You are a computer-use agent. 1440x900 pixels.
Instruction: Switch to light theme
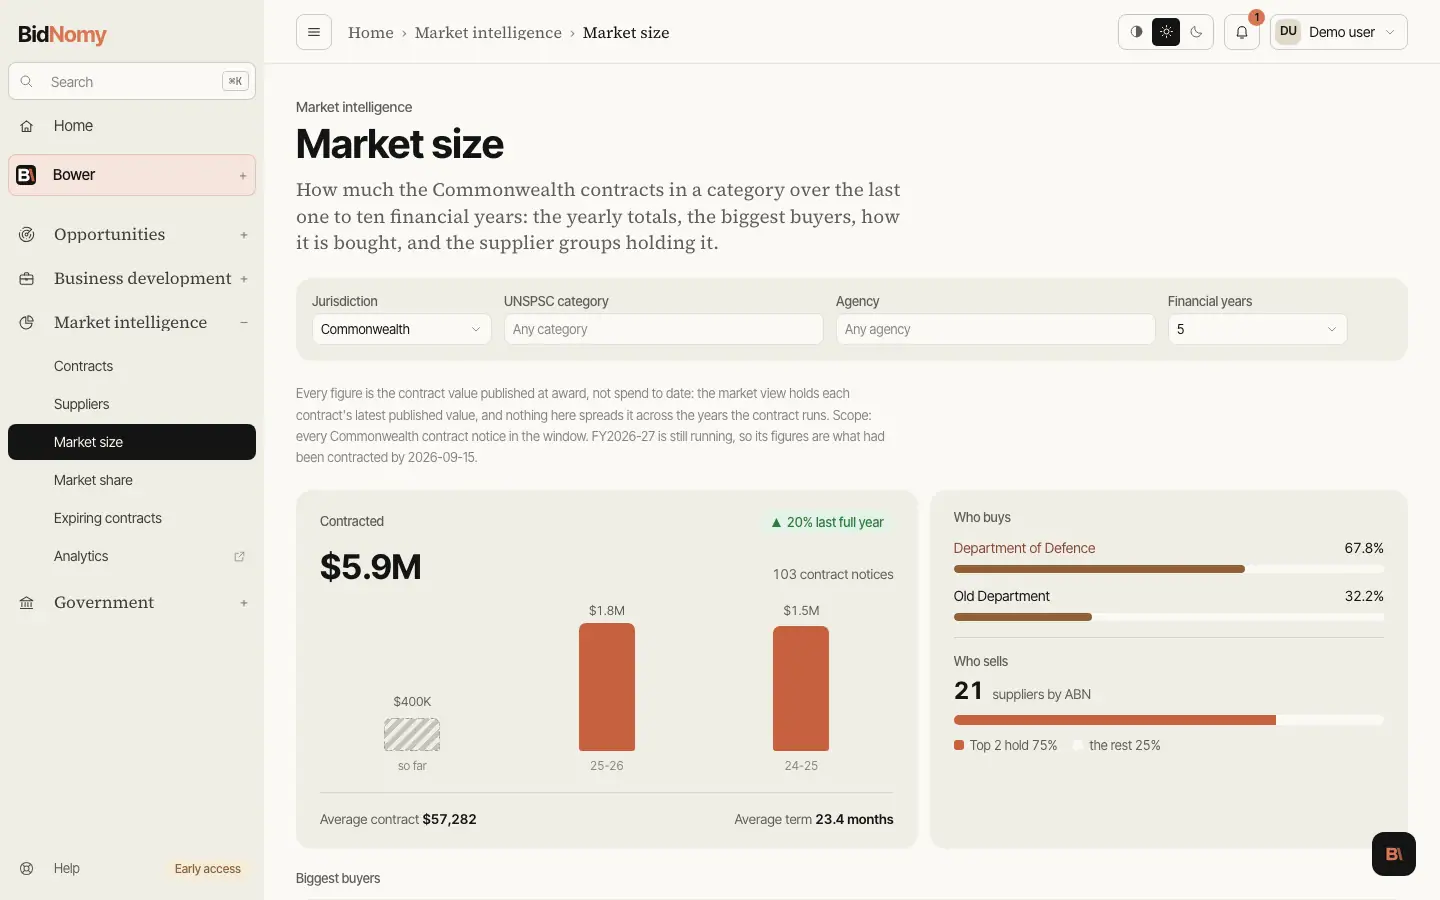[1166, 32]
